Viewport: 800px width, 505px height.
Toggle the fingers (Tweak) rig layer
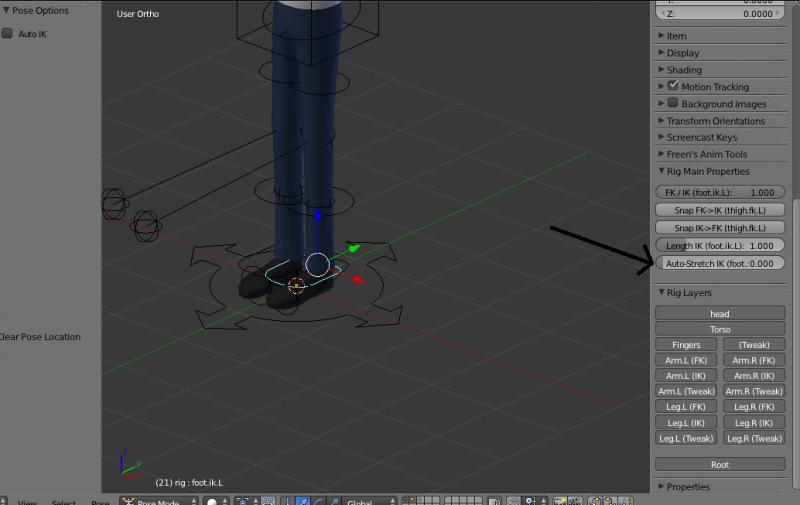coord(754,345)
